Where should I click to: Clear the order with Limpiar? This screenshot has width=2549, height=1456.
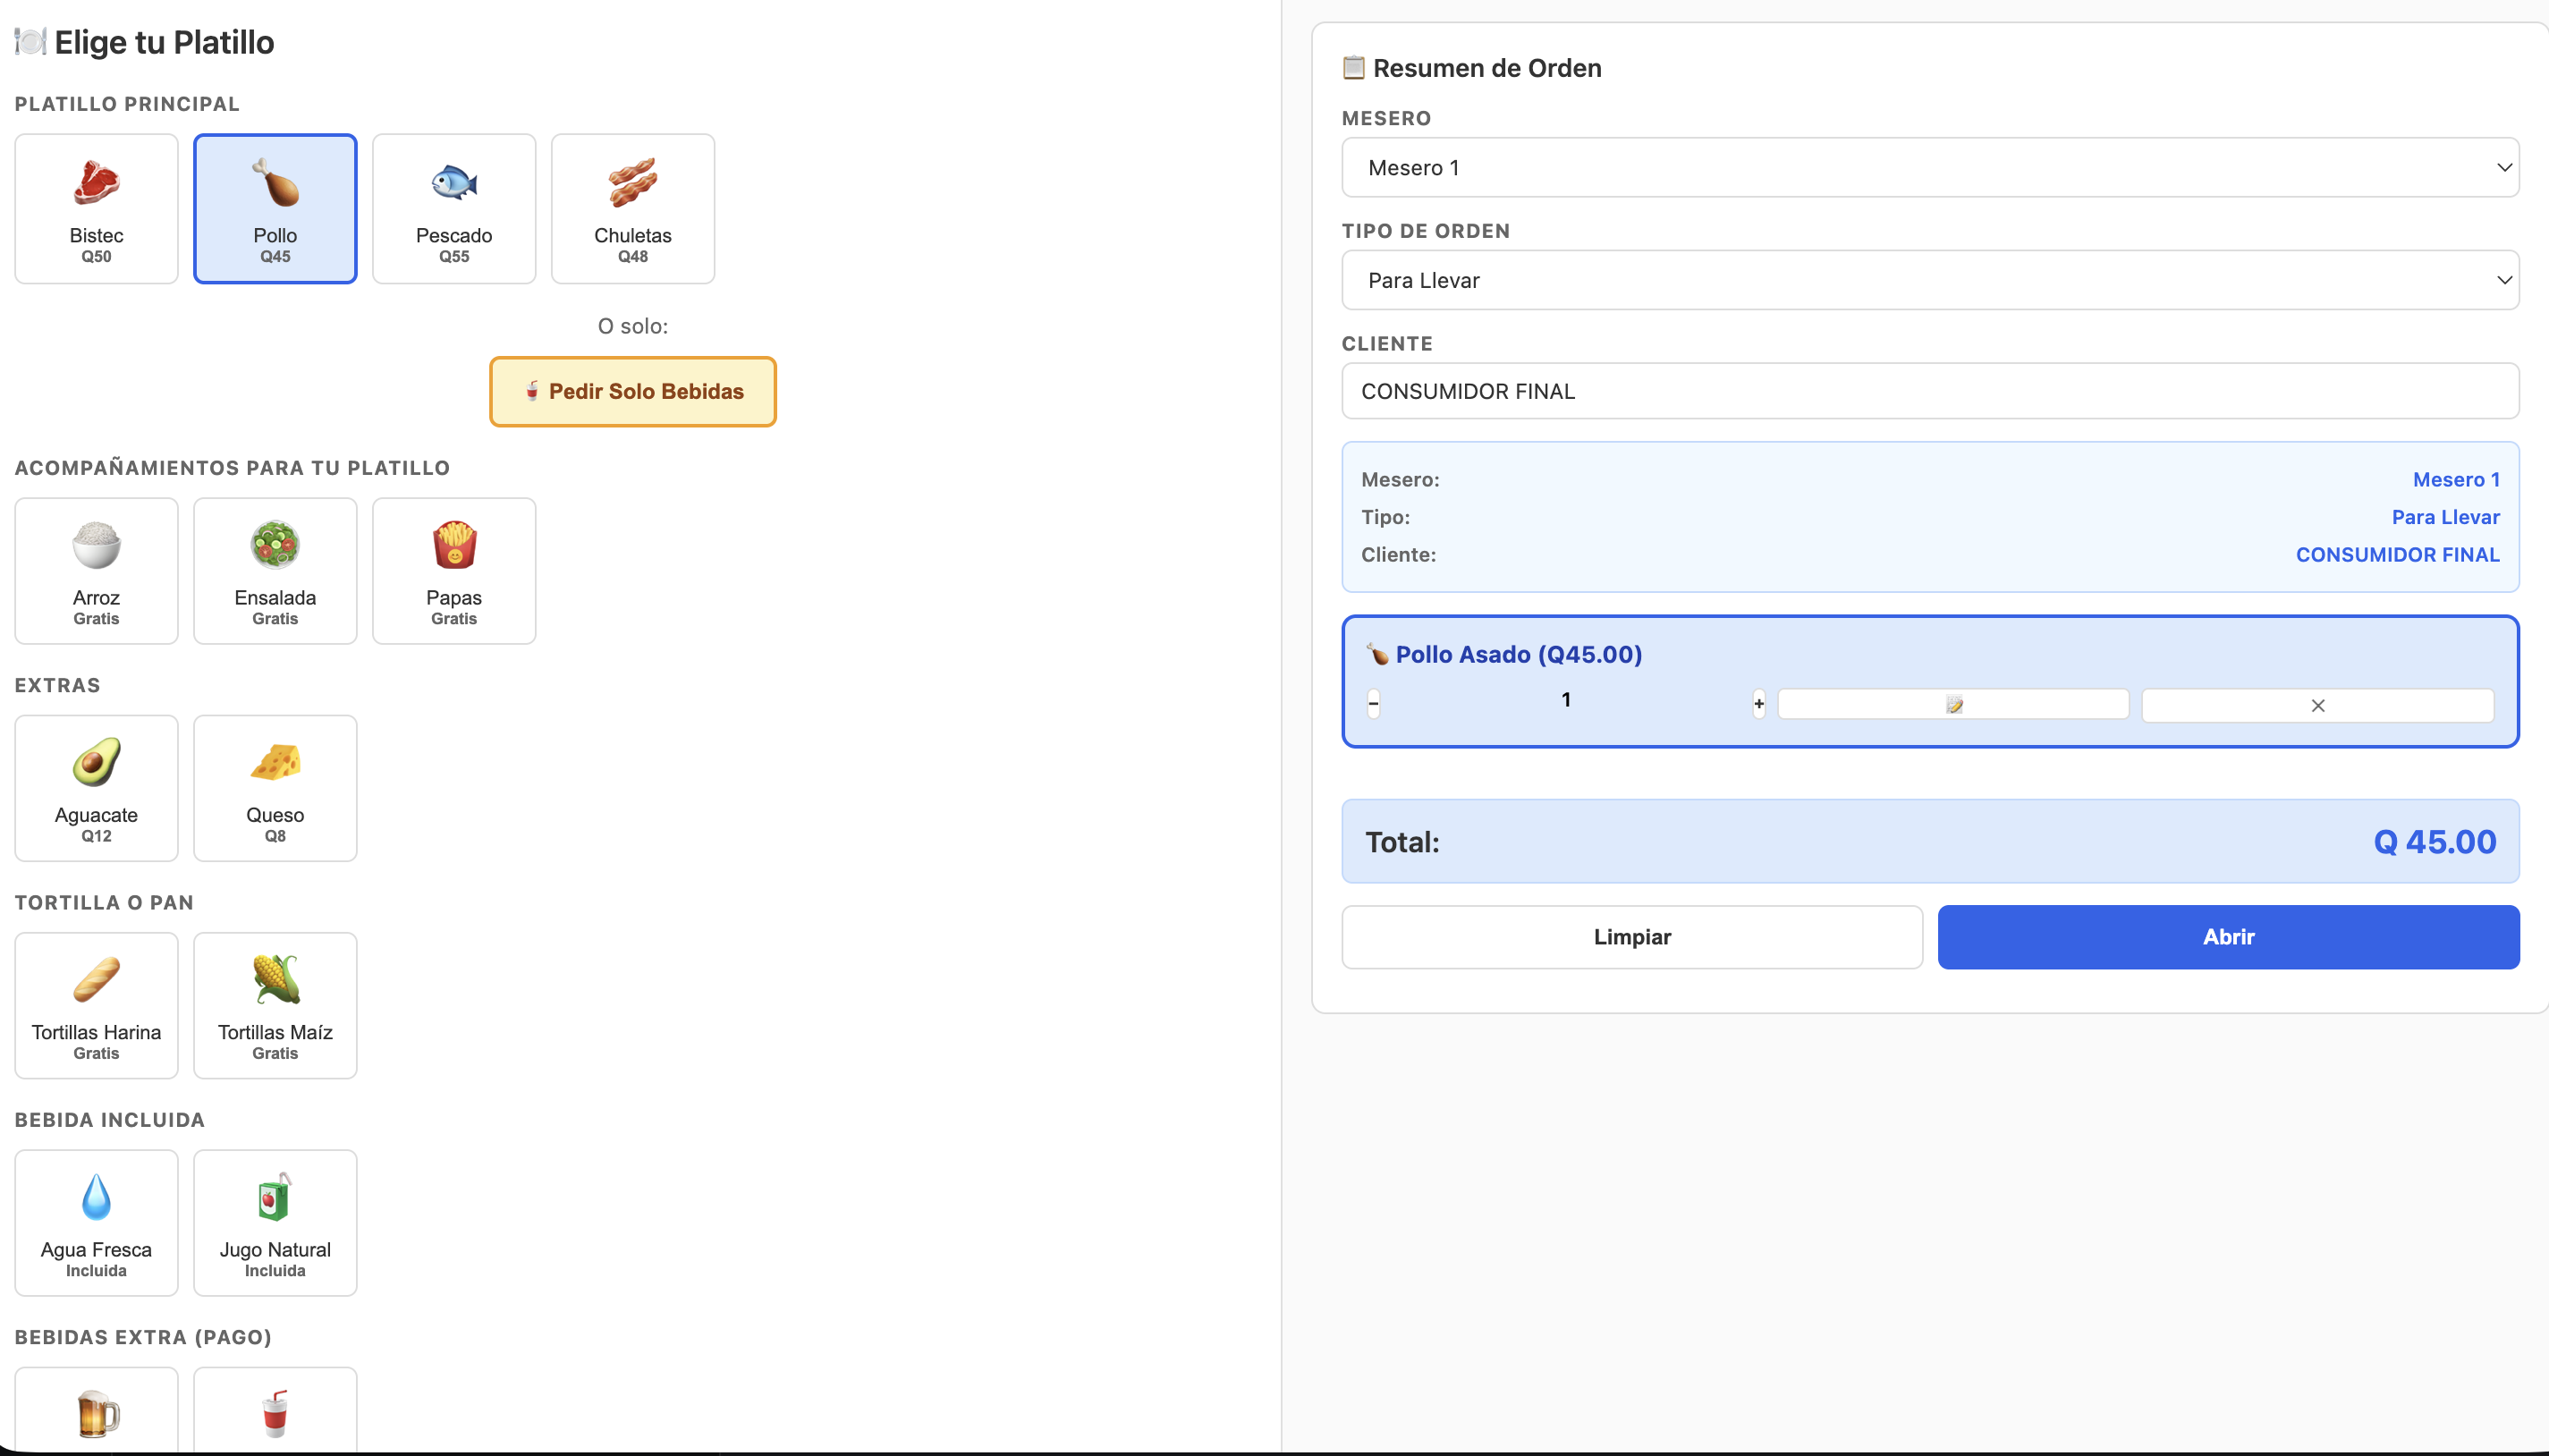click(1632, 937)
